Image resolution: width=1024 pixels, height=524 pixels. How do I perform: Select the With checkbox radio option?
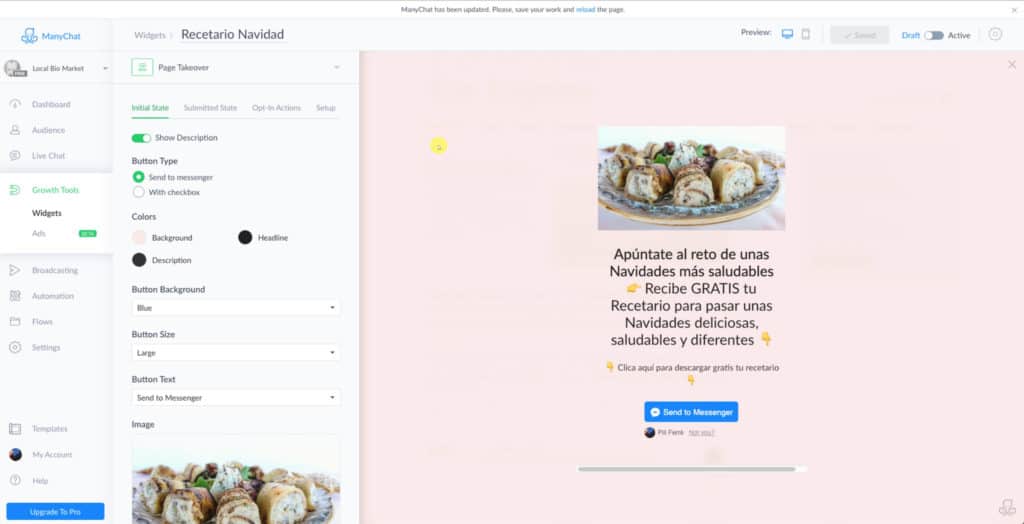138,192
